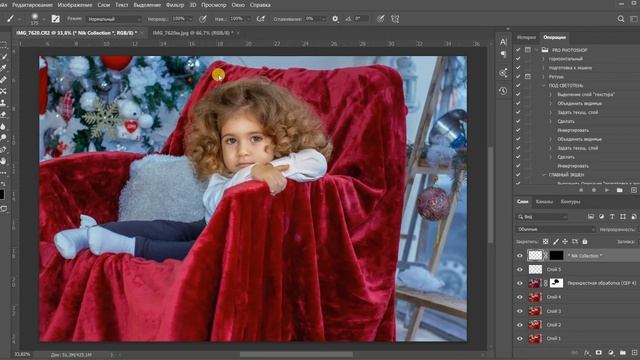Click the symmetry paint butterfly icon
640x360 pixels.
(x=395, y=19)
